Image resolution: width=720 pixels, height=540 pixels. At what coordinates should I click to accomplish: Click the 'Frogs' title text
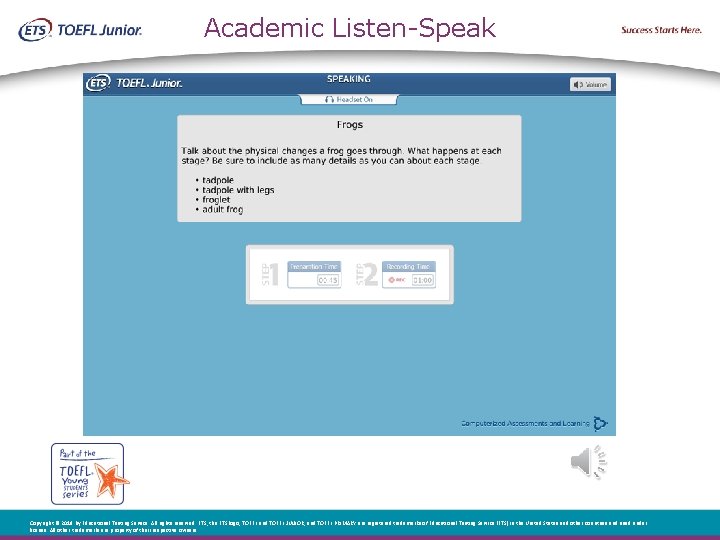point(349,125)
